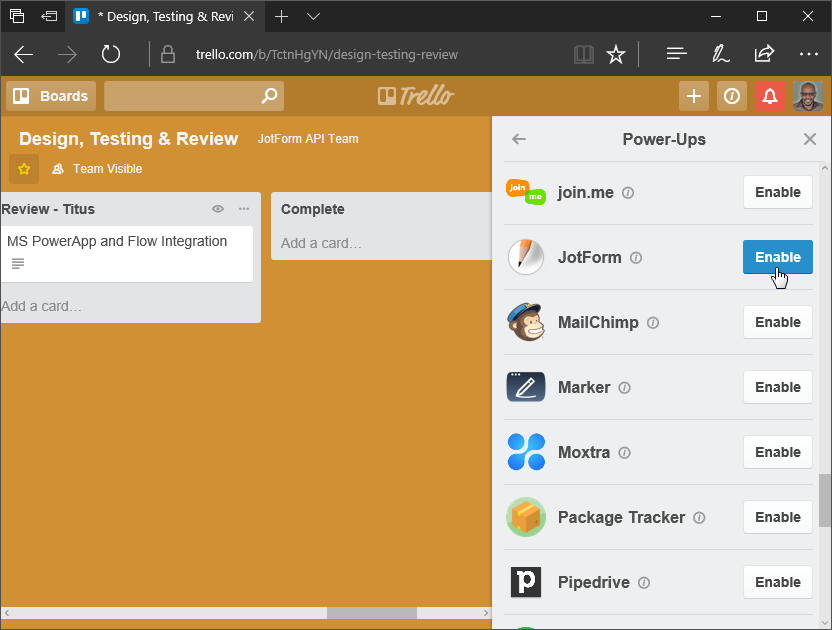
Task: Set these tabs aside icon
Action: click(49, 16)
